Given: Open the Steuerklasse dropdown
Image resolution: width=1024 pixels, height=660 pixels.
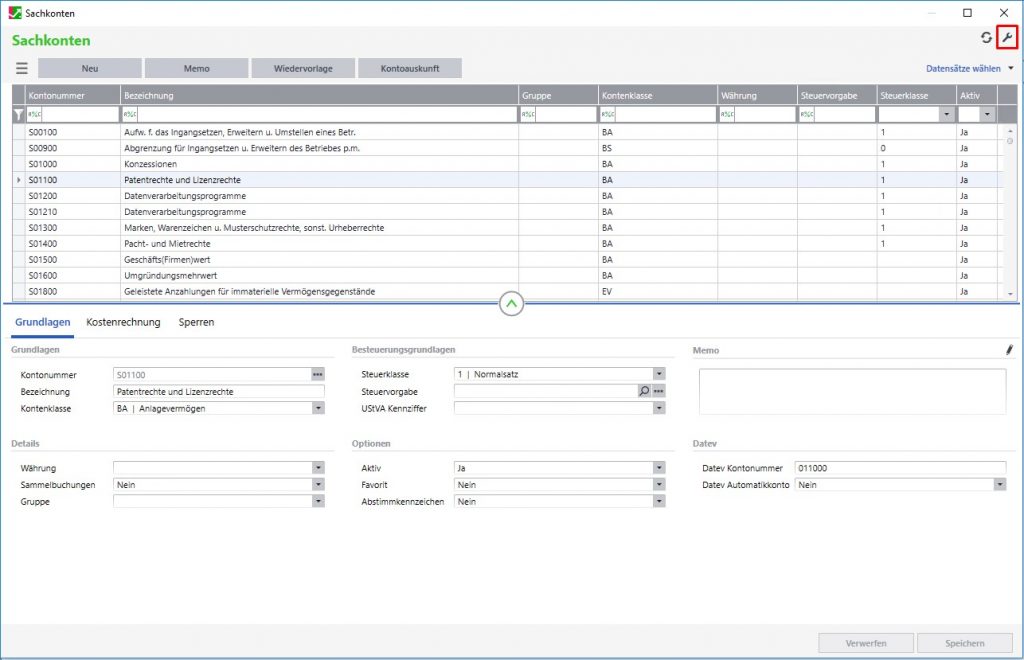Looking at the screenshot, I should point(658,375).
